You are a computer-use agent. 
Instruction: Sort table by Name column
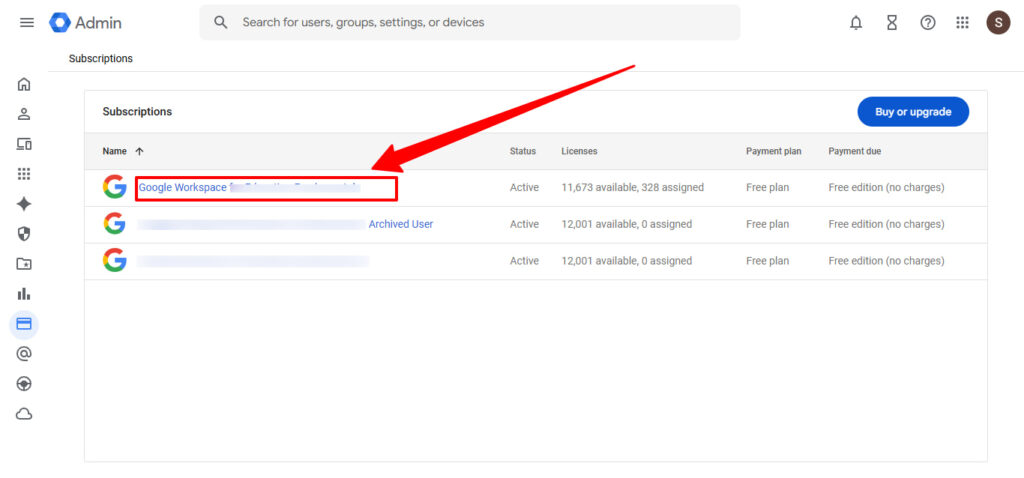115,151
